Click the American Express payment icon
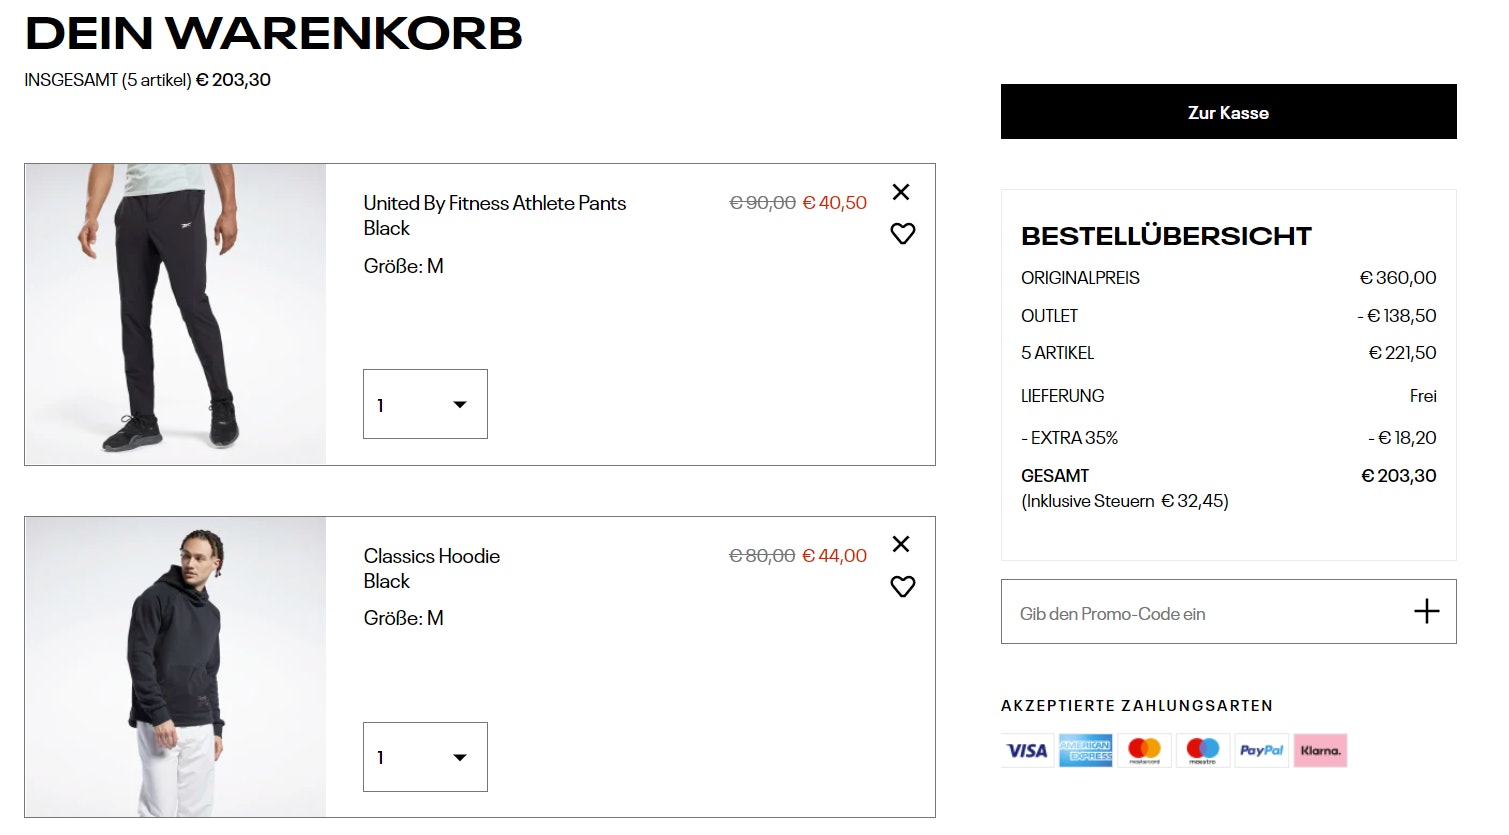This screenshot has width=1509, height=835. click(1085, 750)
